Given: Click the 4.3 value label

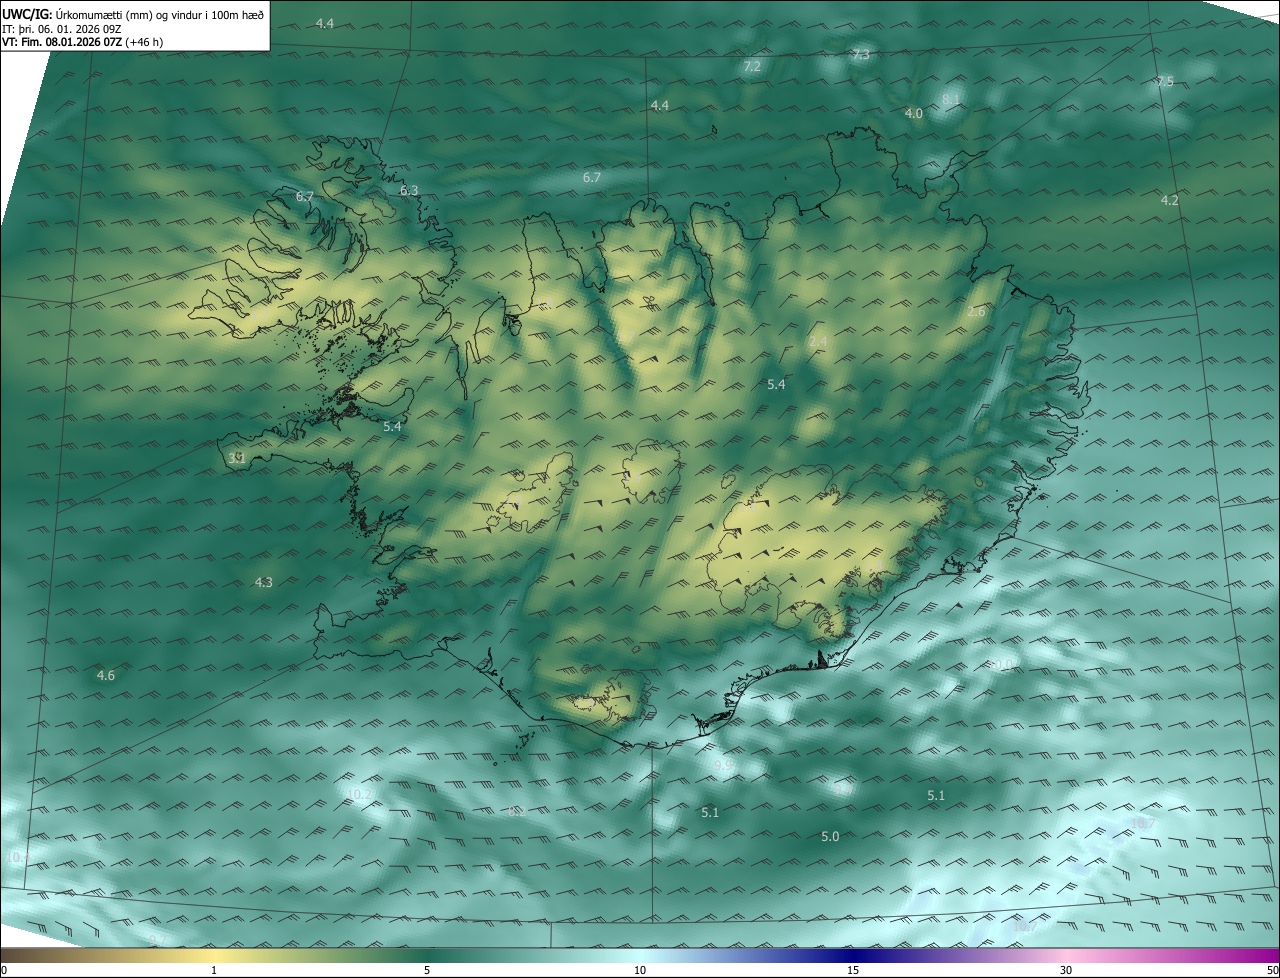Looking at the screenshot, I should click(263, 582).
